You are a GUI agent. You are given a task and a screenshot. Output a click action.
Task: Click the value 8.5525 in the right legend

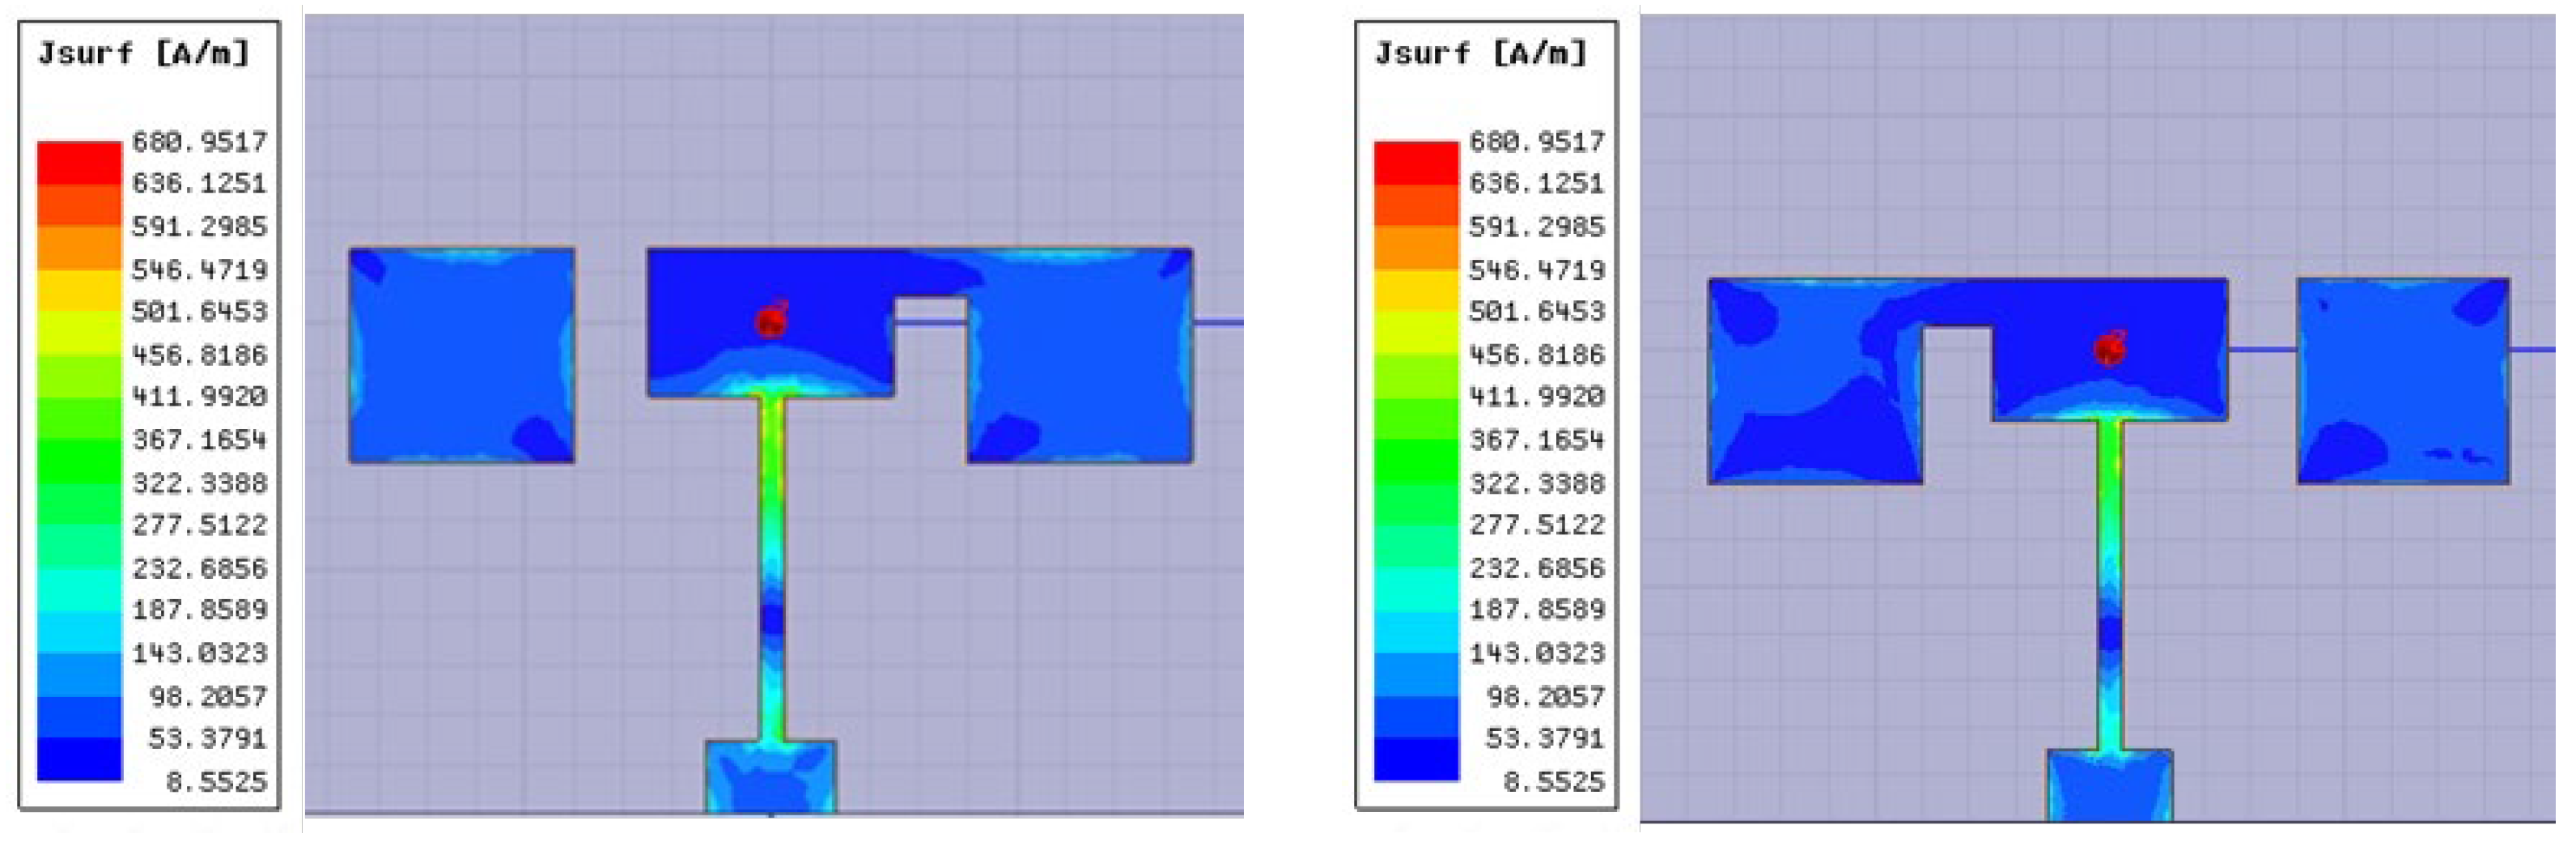(x=1554, y=781)
